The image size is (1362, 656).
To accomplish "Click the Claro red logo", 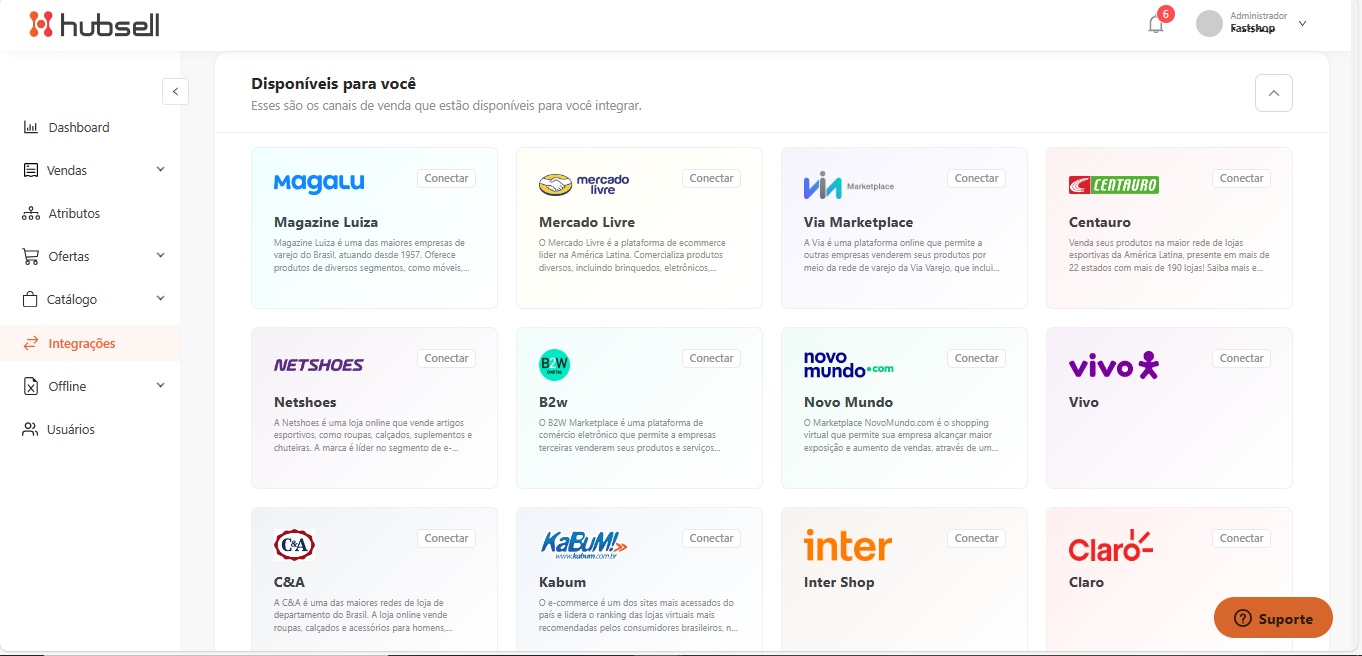I will pos(1111,545).
